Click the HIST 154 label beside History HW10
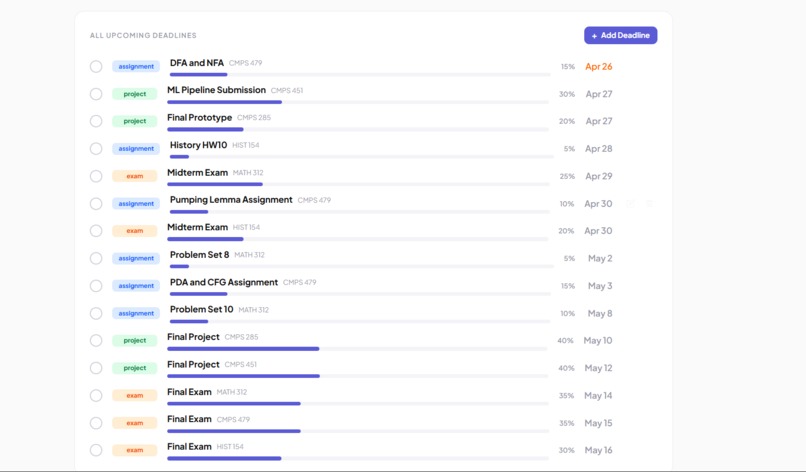806x472 pixels. [246, 146]
